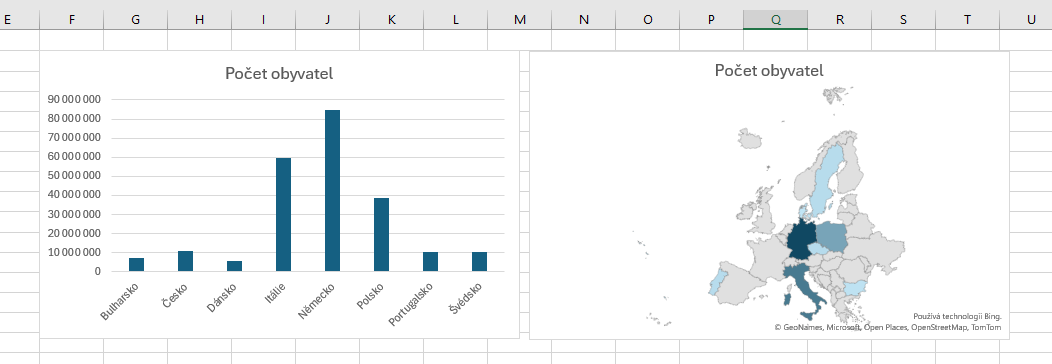
Task: Click the Dánsko bar
Action: (x=234, y=266)
